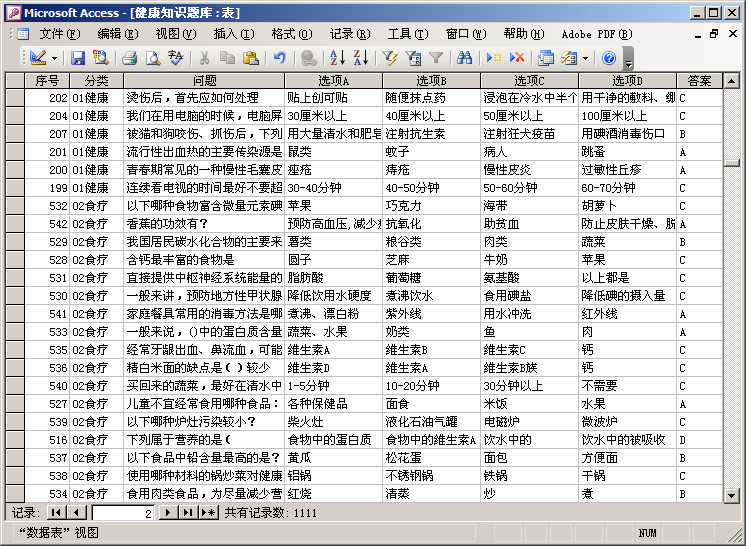This screenshot has height=546, width=746.
Task: Go to last record navigation button
Action: [x=188, y=512]
